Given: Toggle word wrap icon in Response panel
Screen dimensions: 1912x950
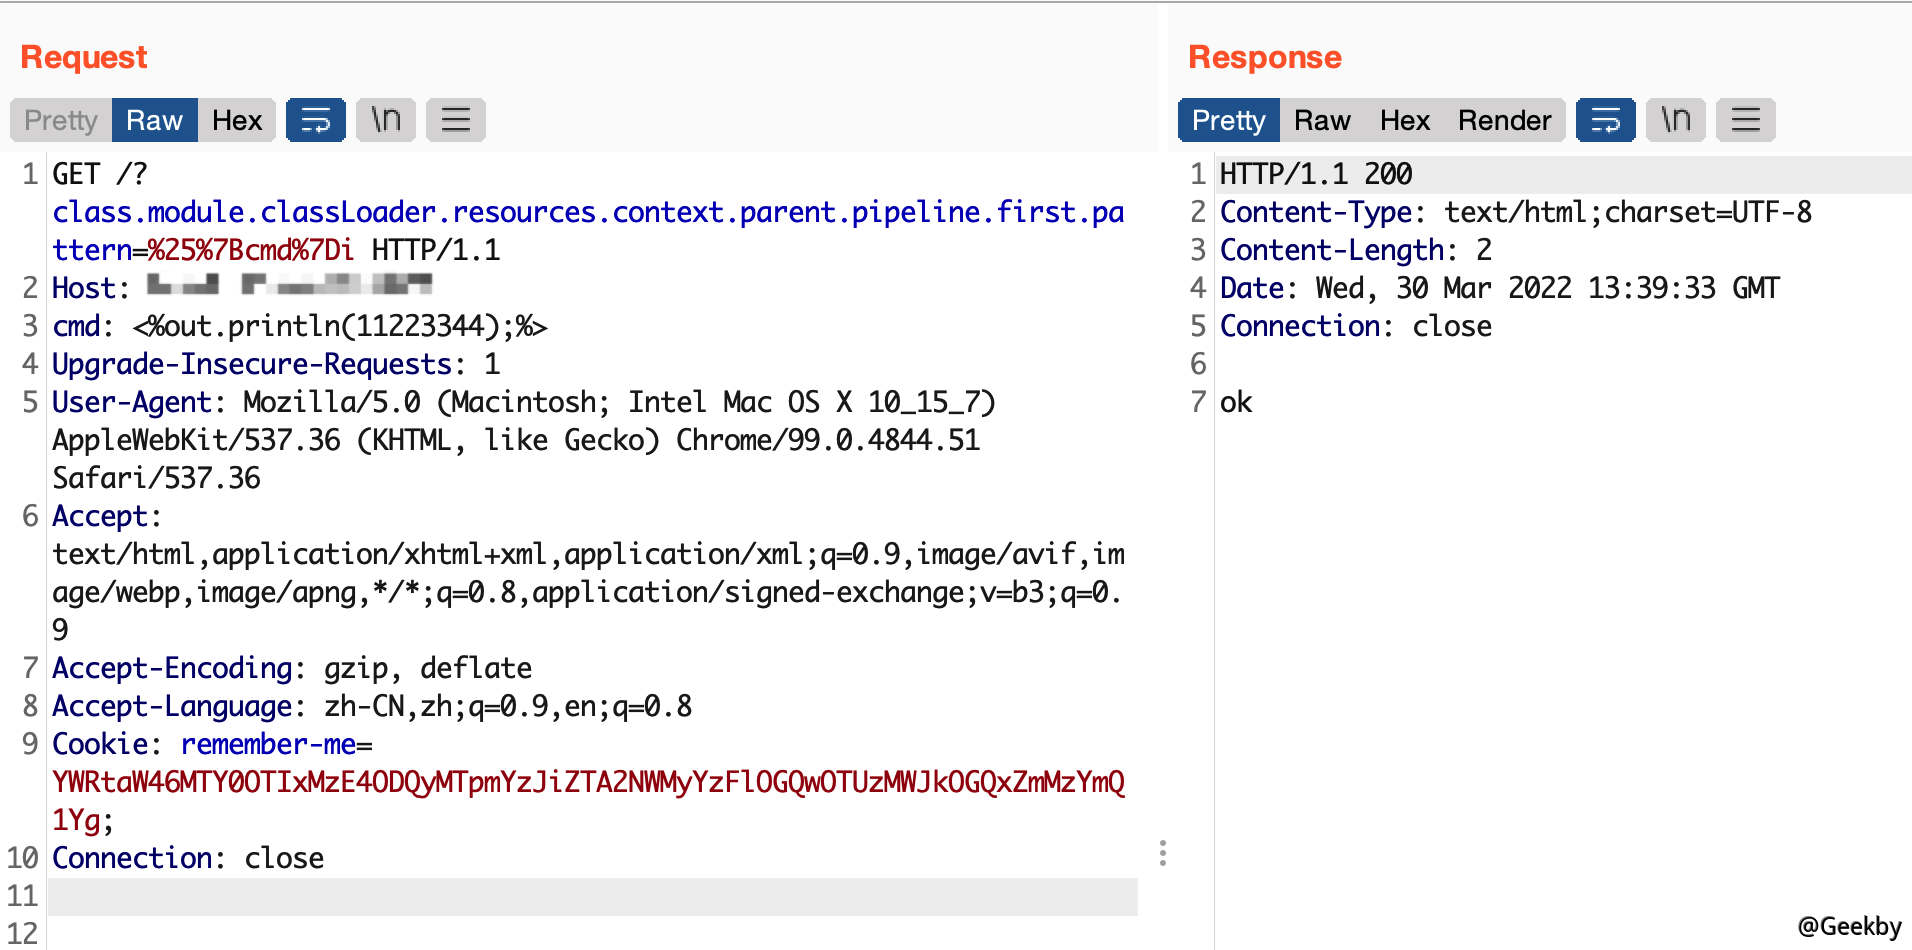Looking at the screenshot, I should point(1605,120).
